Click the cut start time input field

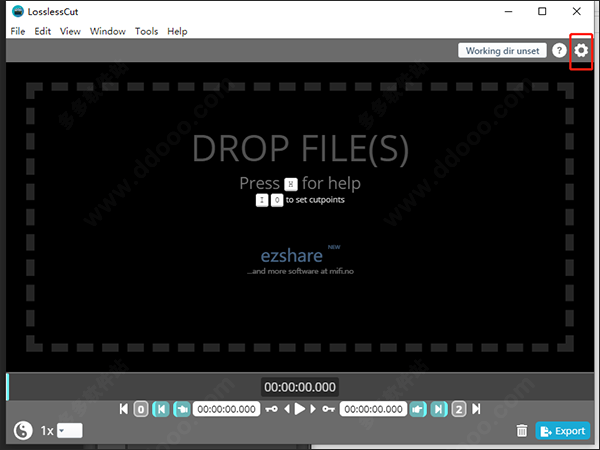coord(227,409)
